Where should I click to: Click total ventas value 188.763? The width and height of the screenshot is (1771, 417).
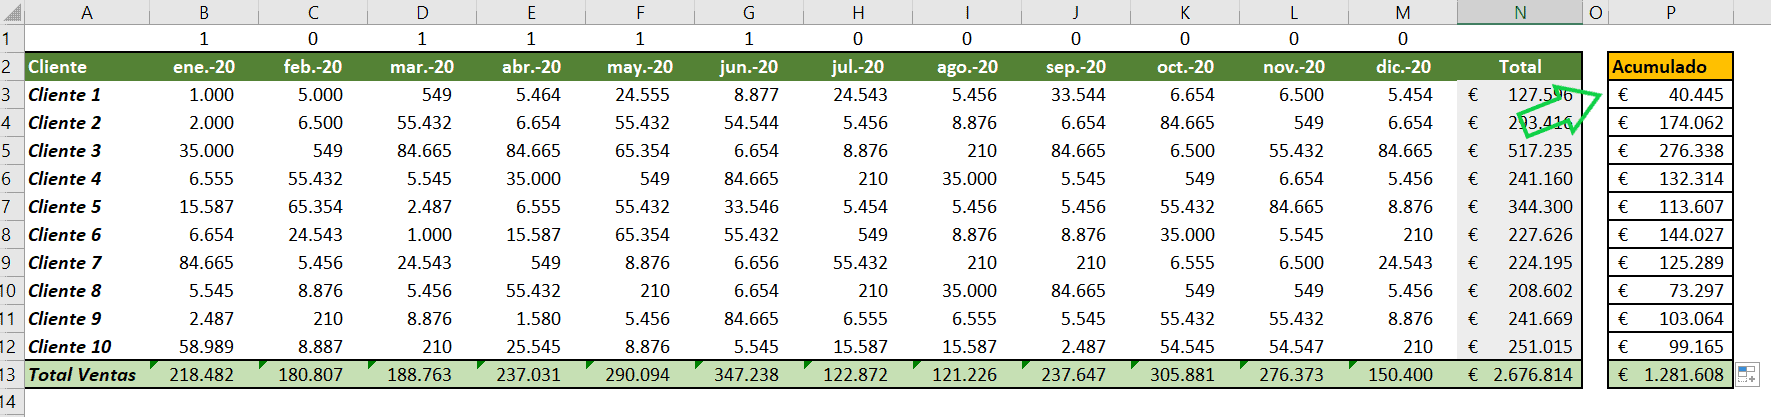tap(422, 375)
